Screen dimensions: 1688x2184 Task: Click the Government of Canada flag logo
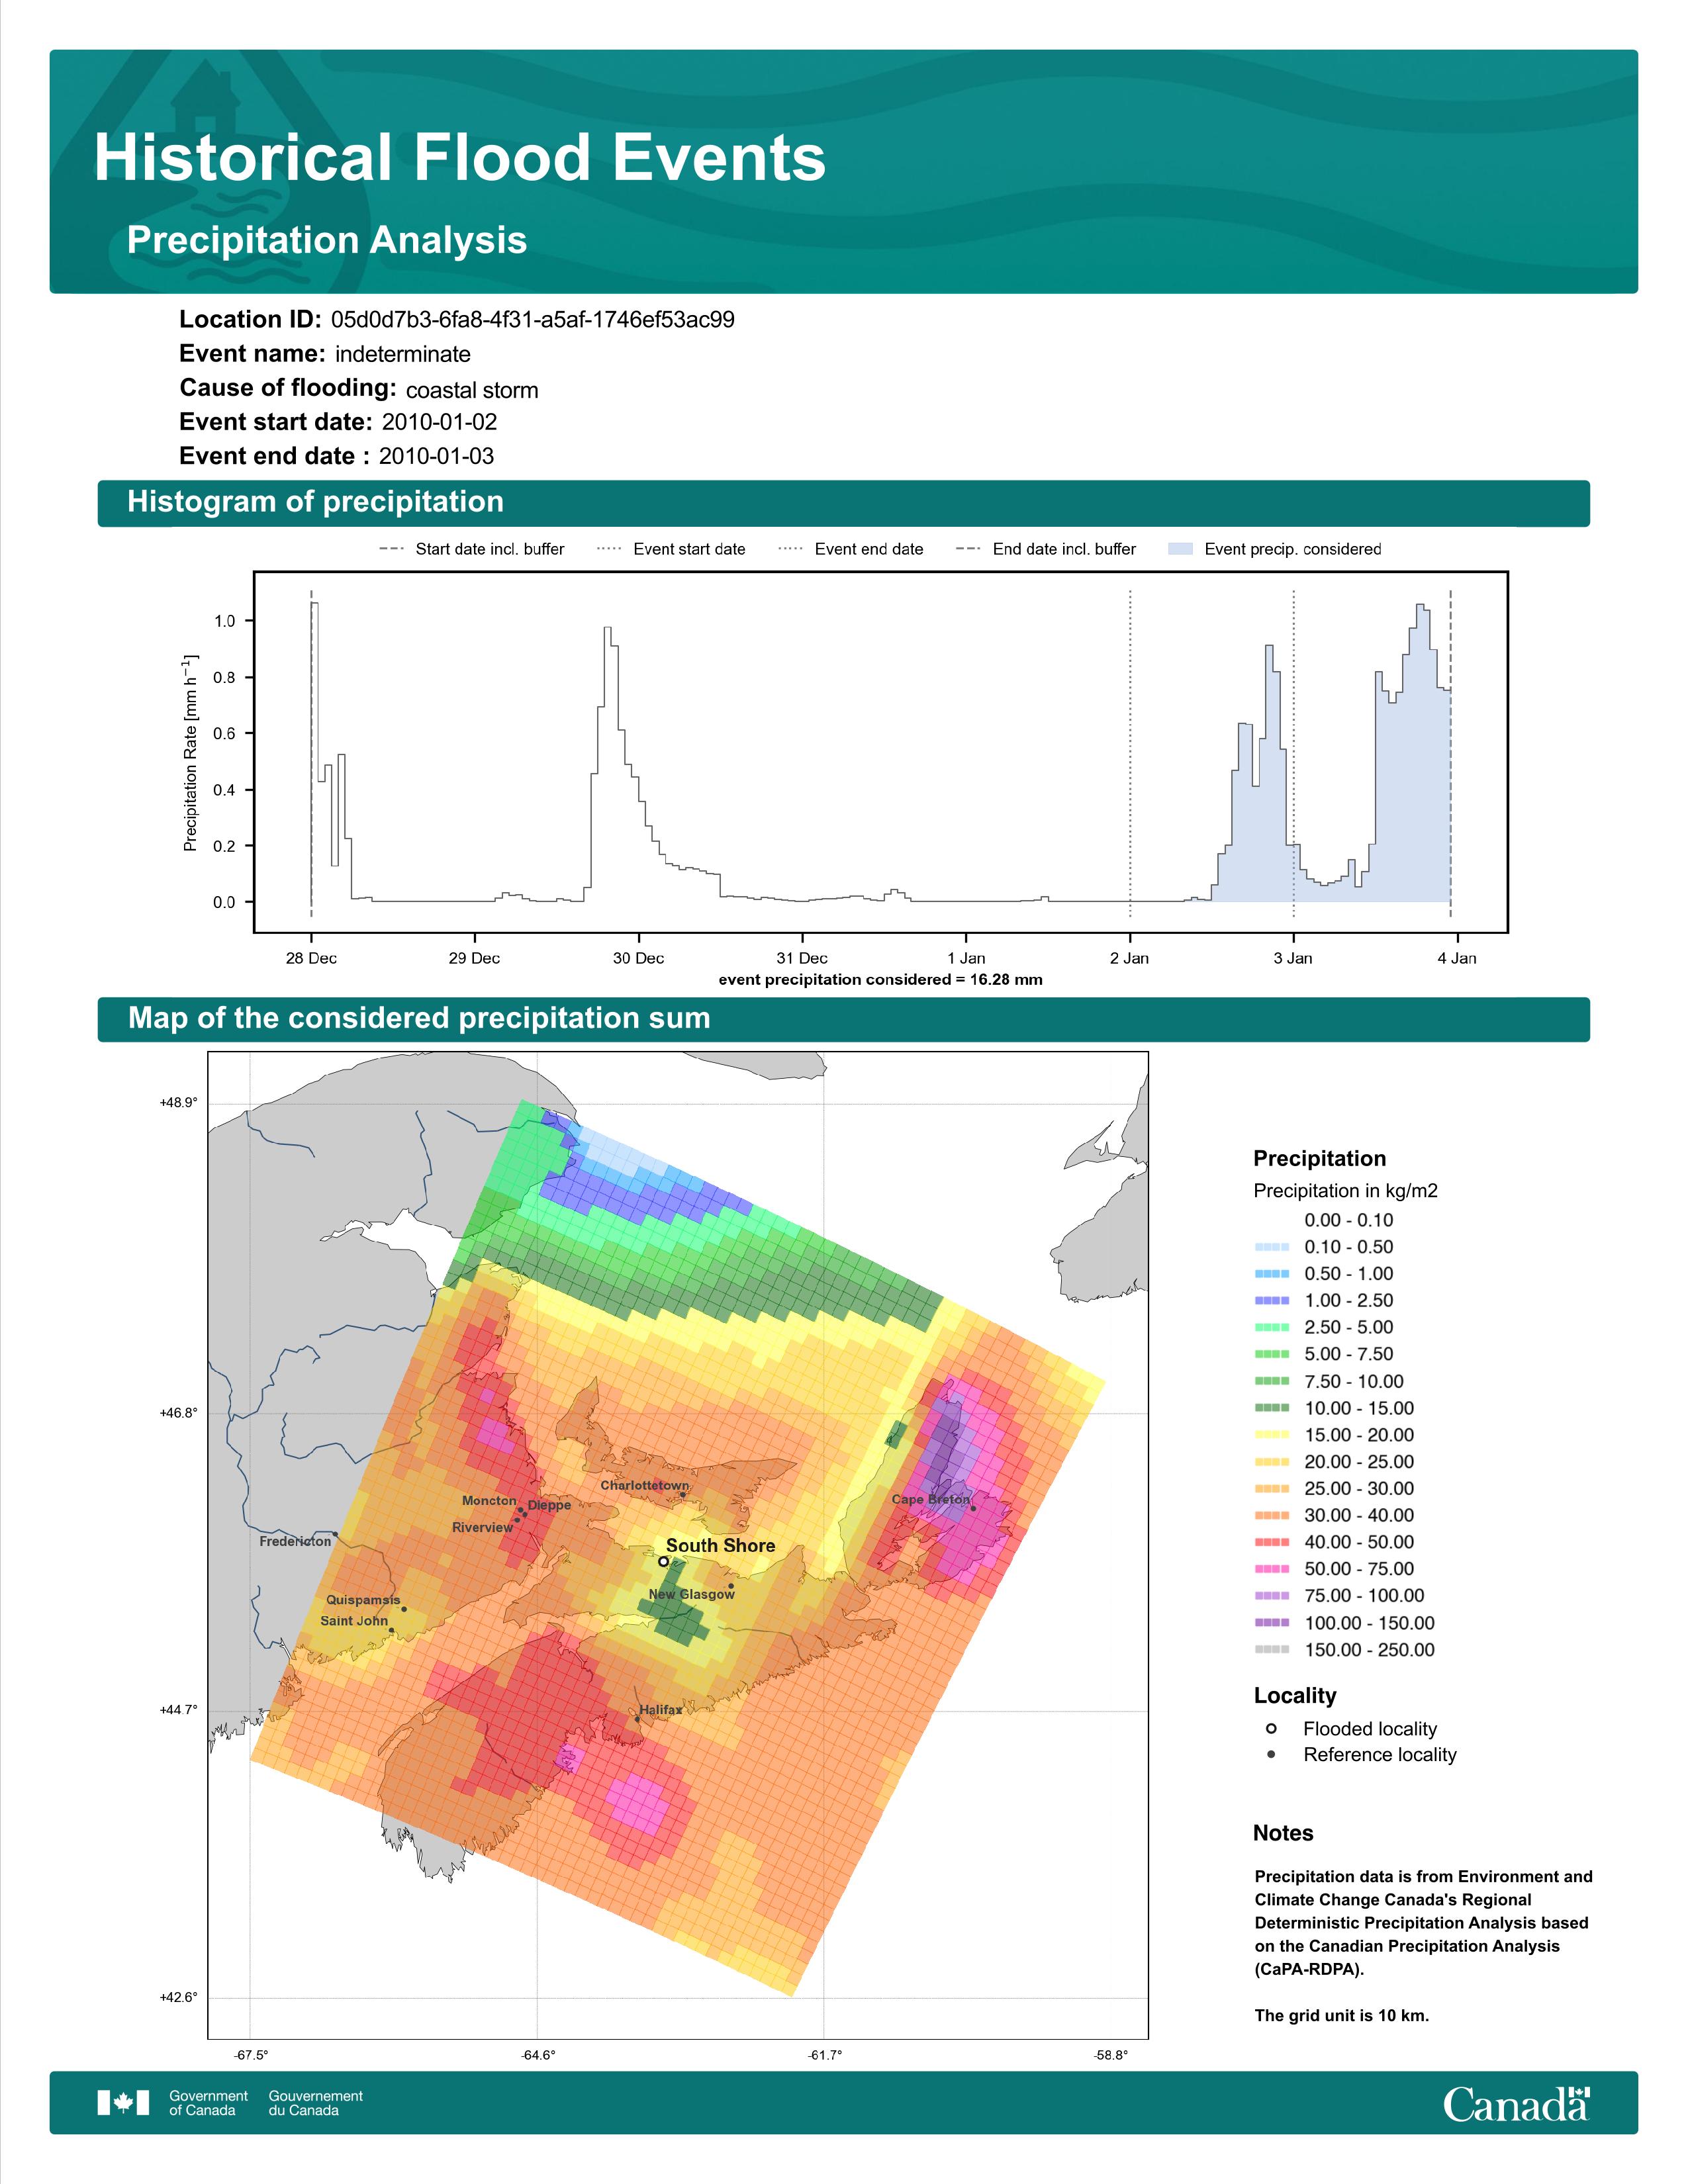point(123,2102)
